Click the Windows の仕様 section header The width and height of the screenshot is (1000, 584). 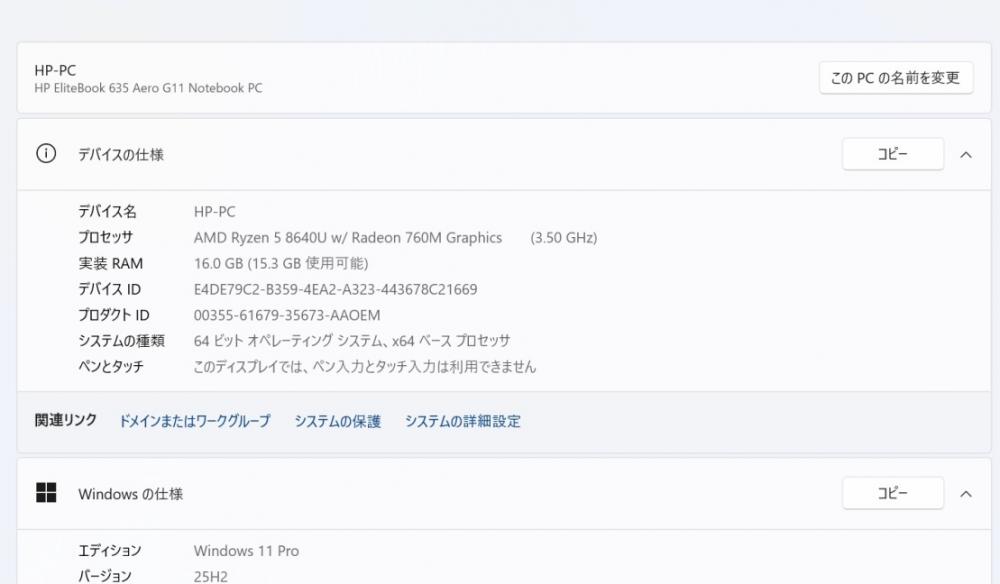pos(504,493)
